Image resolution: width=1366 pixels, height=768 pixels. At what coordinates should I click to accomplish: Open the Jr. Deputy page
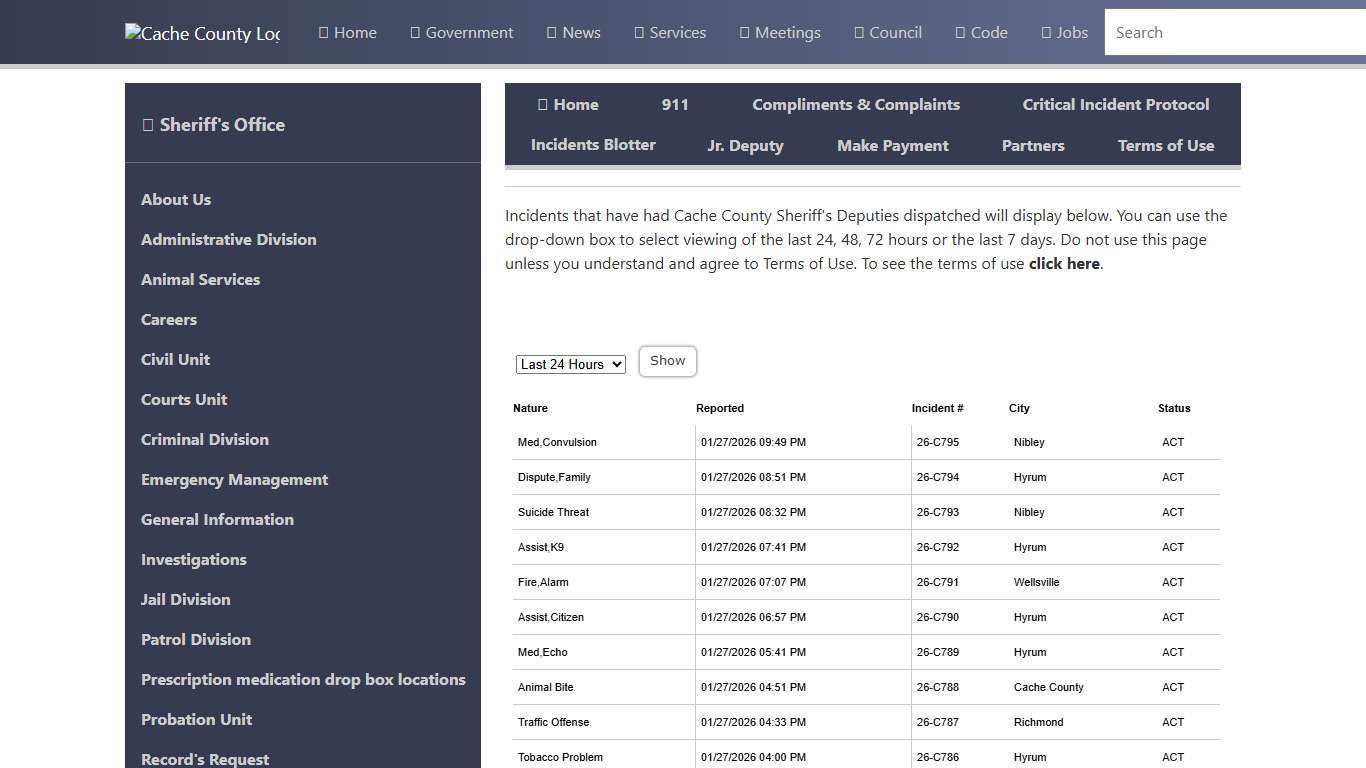pyautogui.click(x=745, y=146)
